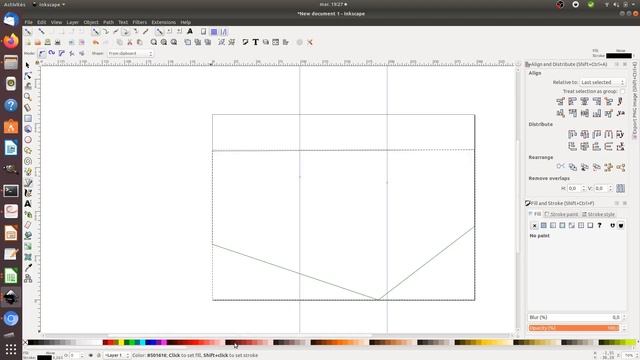
Task: Toggle 'Treat selection as group' checkbox
Action: pyautogui.click(x=622, y=91)
